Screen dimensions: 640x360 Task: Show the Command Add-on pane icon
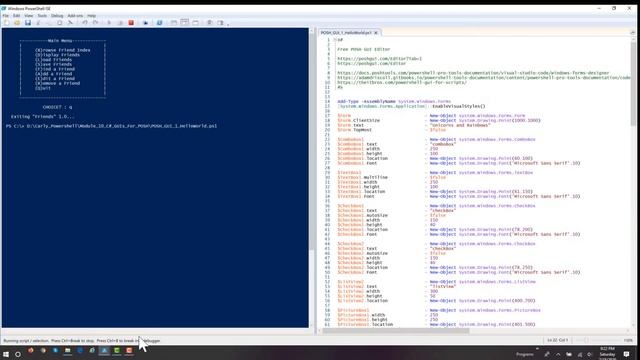coord(220,22)
